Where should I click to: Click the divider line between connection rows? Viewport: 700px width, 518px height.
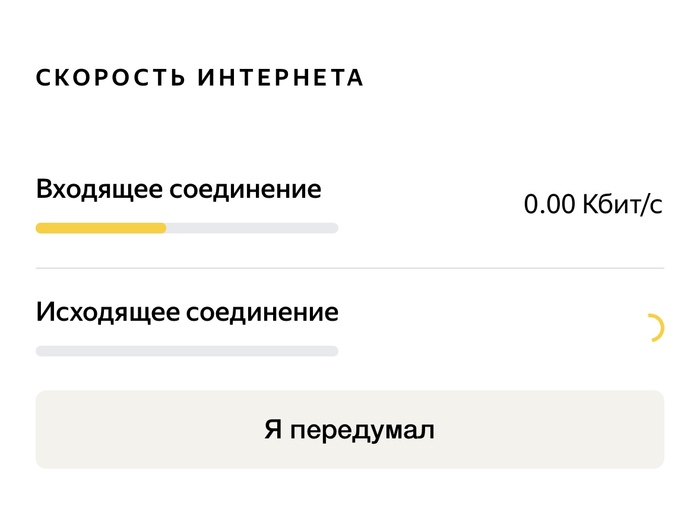pyautogui.click(x=350, y=268)
